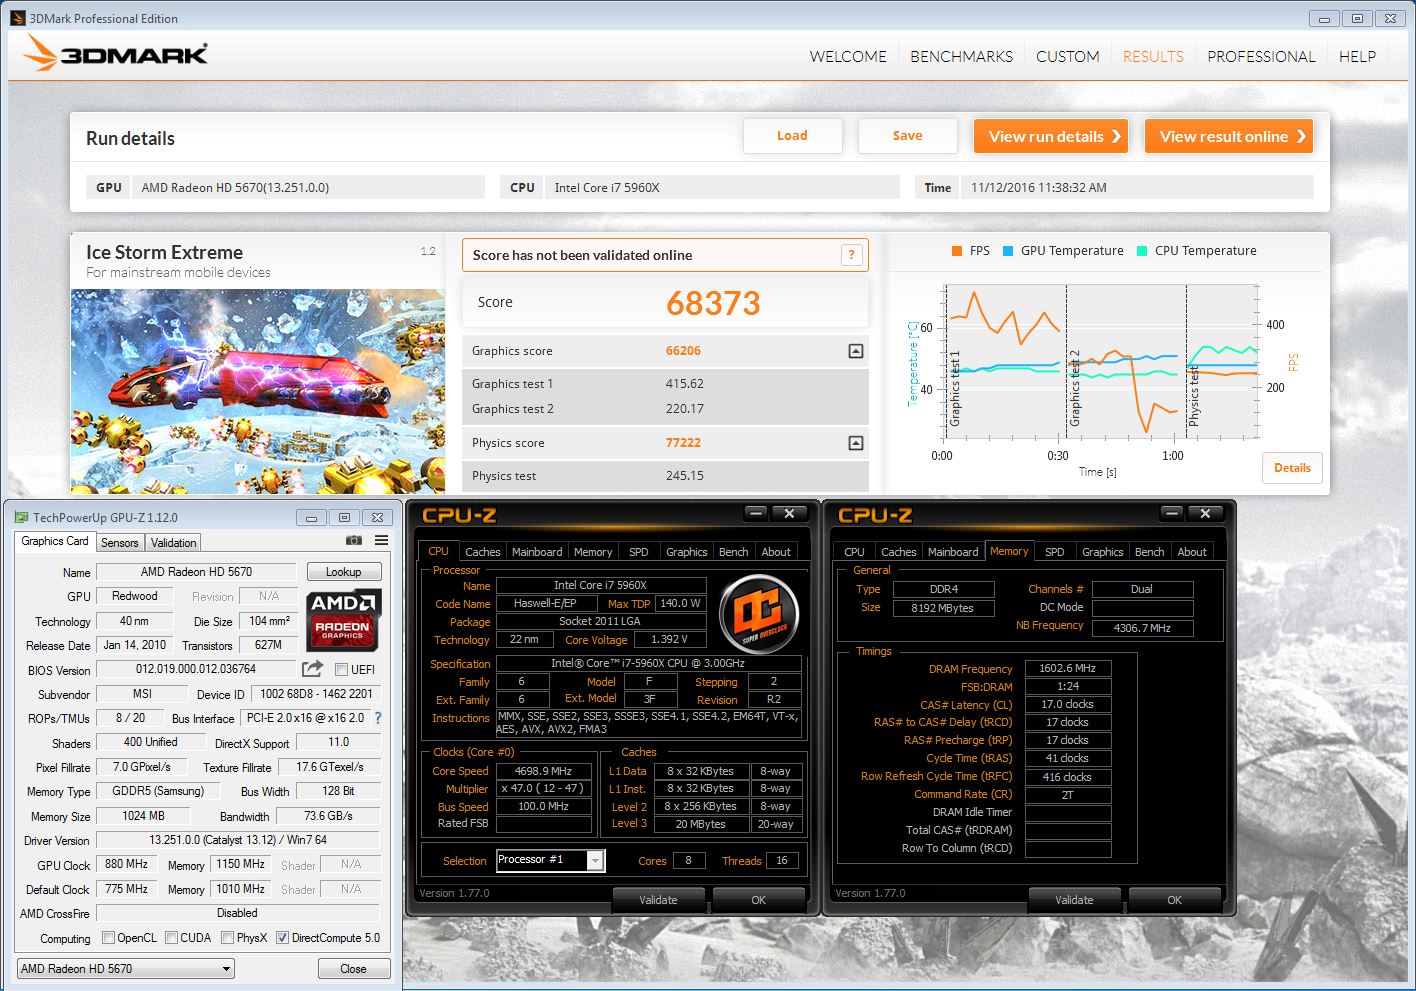Open the AMD Radeon HD 5670 GPU dropdown
The image size is (1416, 991).
[x=126, y=969]
